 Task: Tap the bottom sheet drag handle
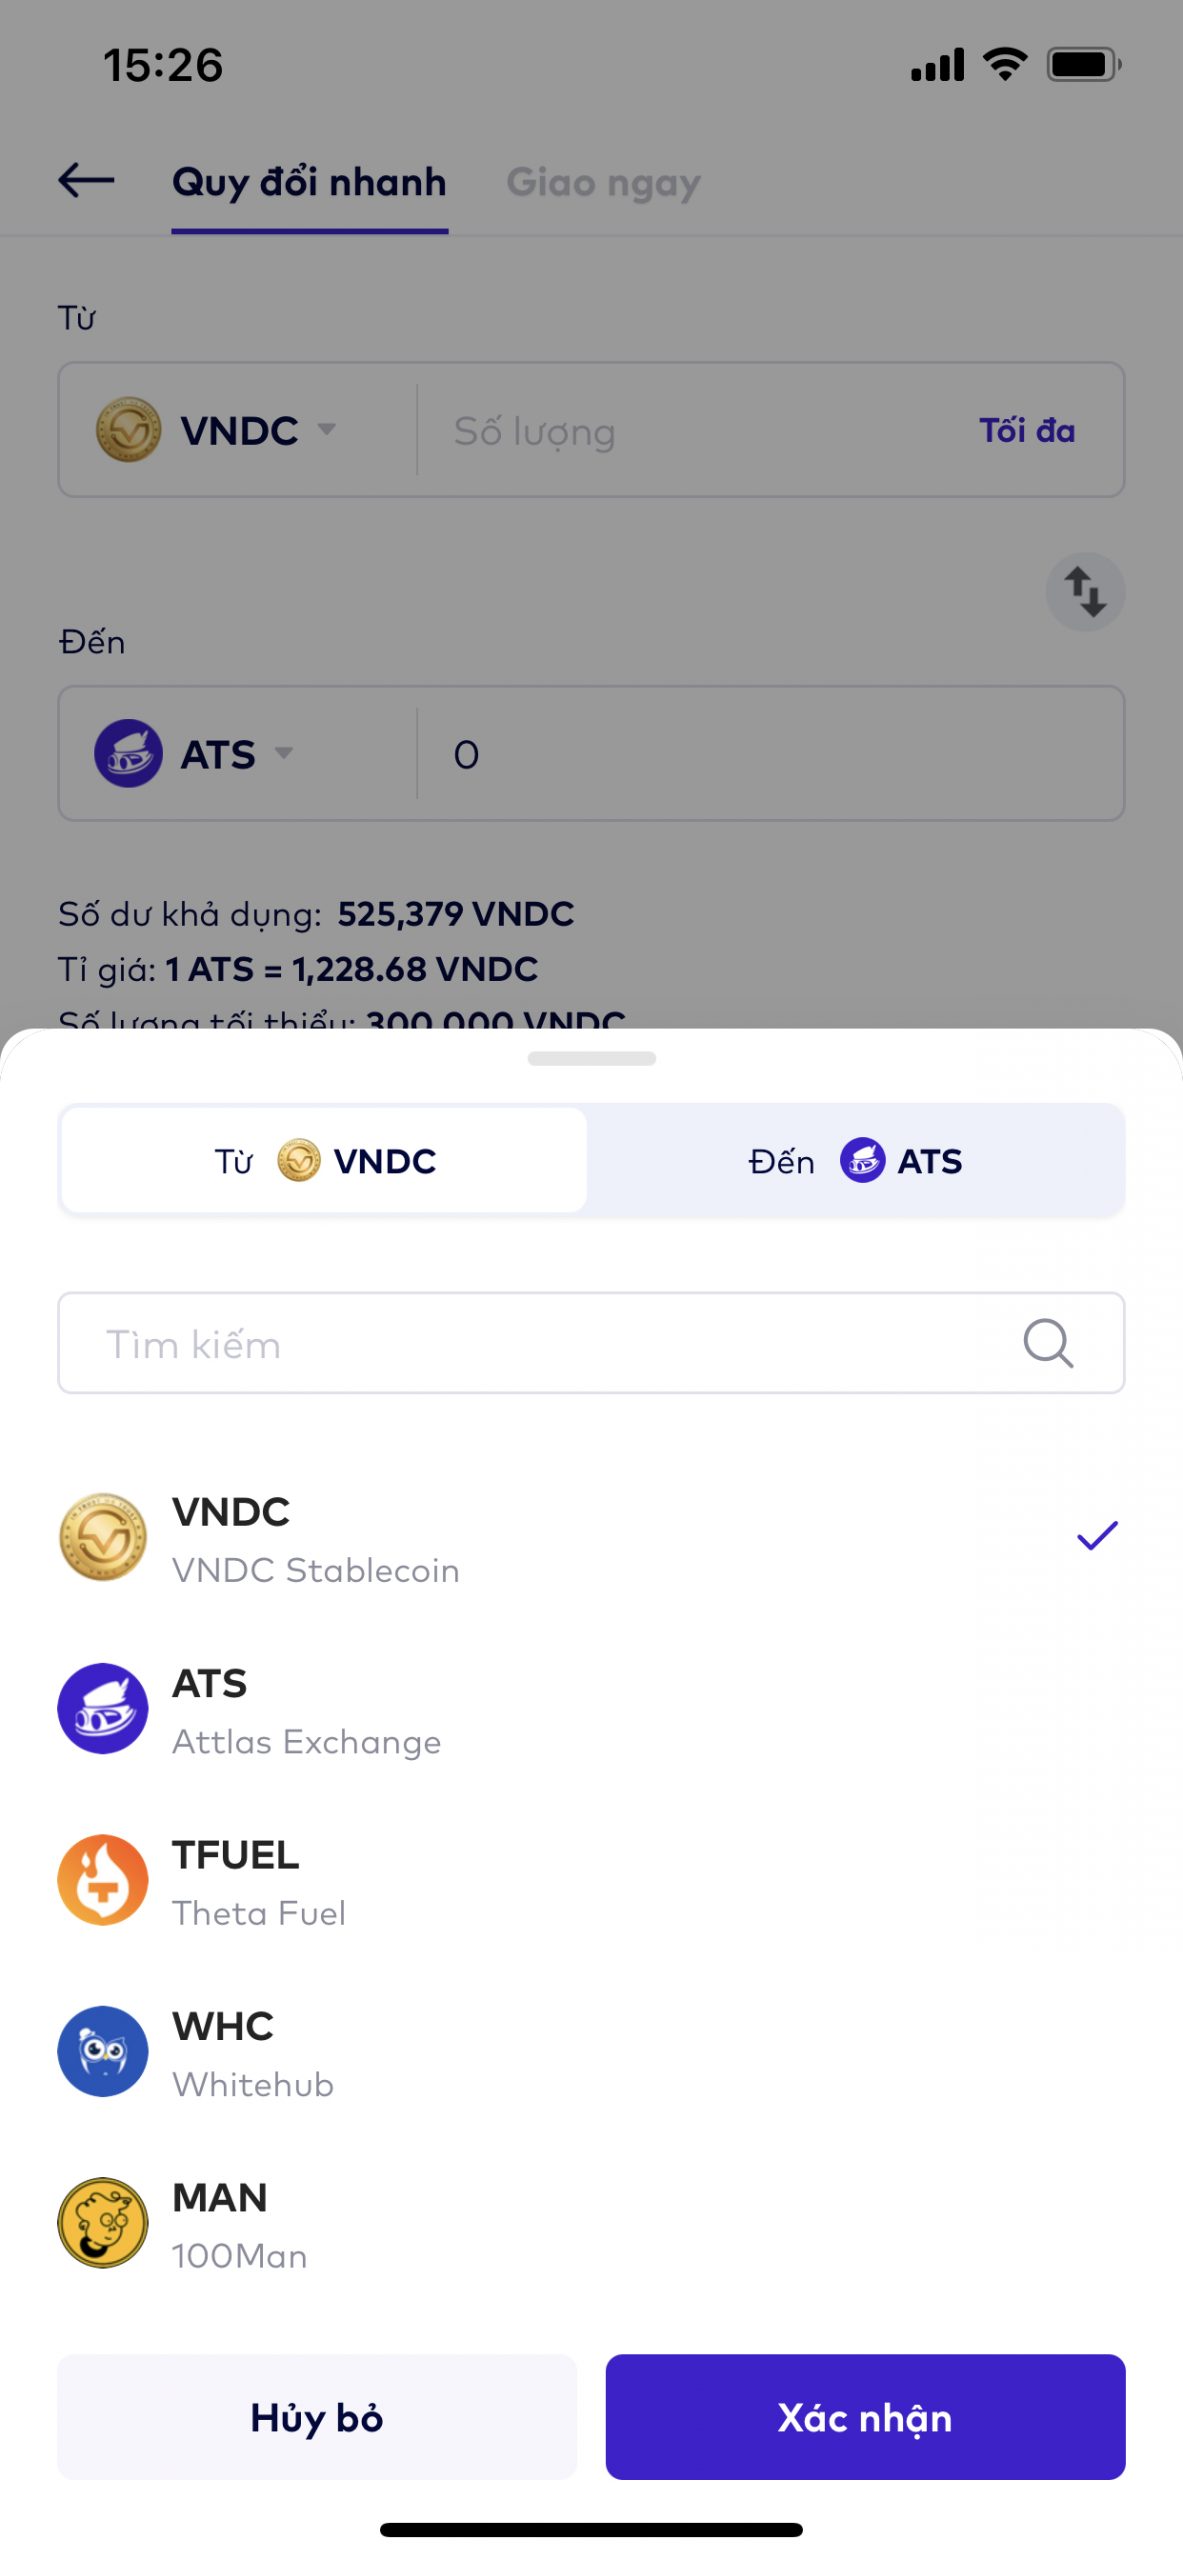(x=591, y=1058)
